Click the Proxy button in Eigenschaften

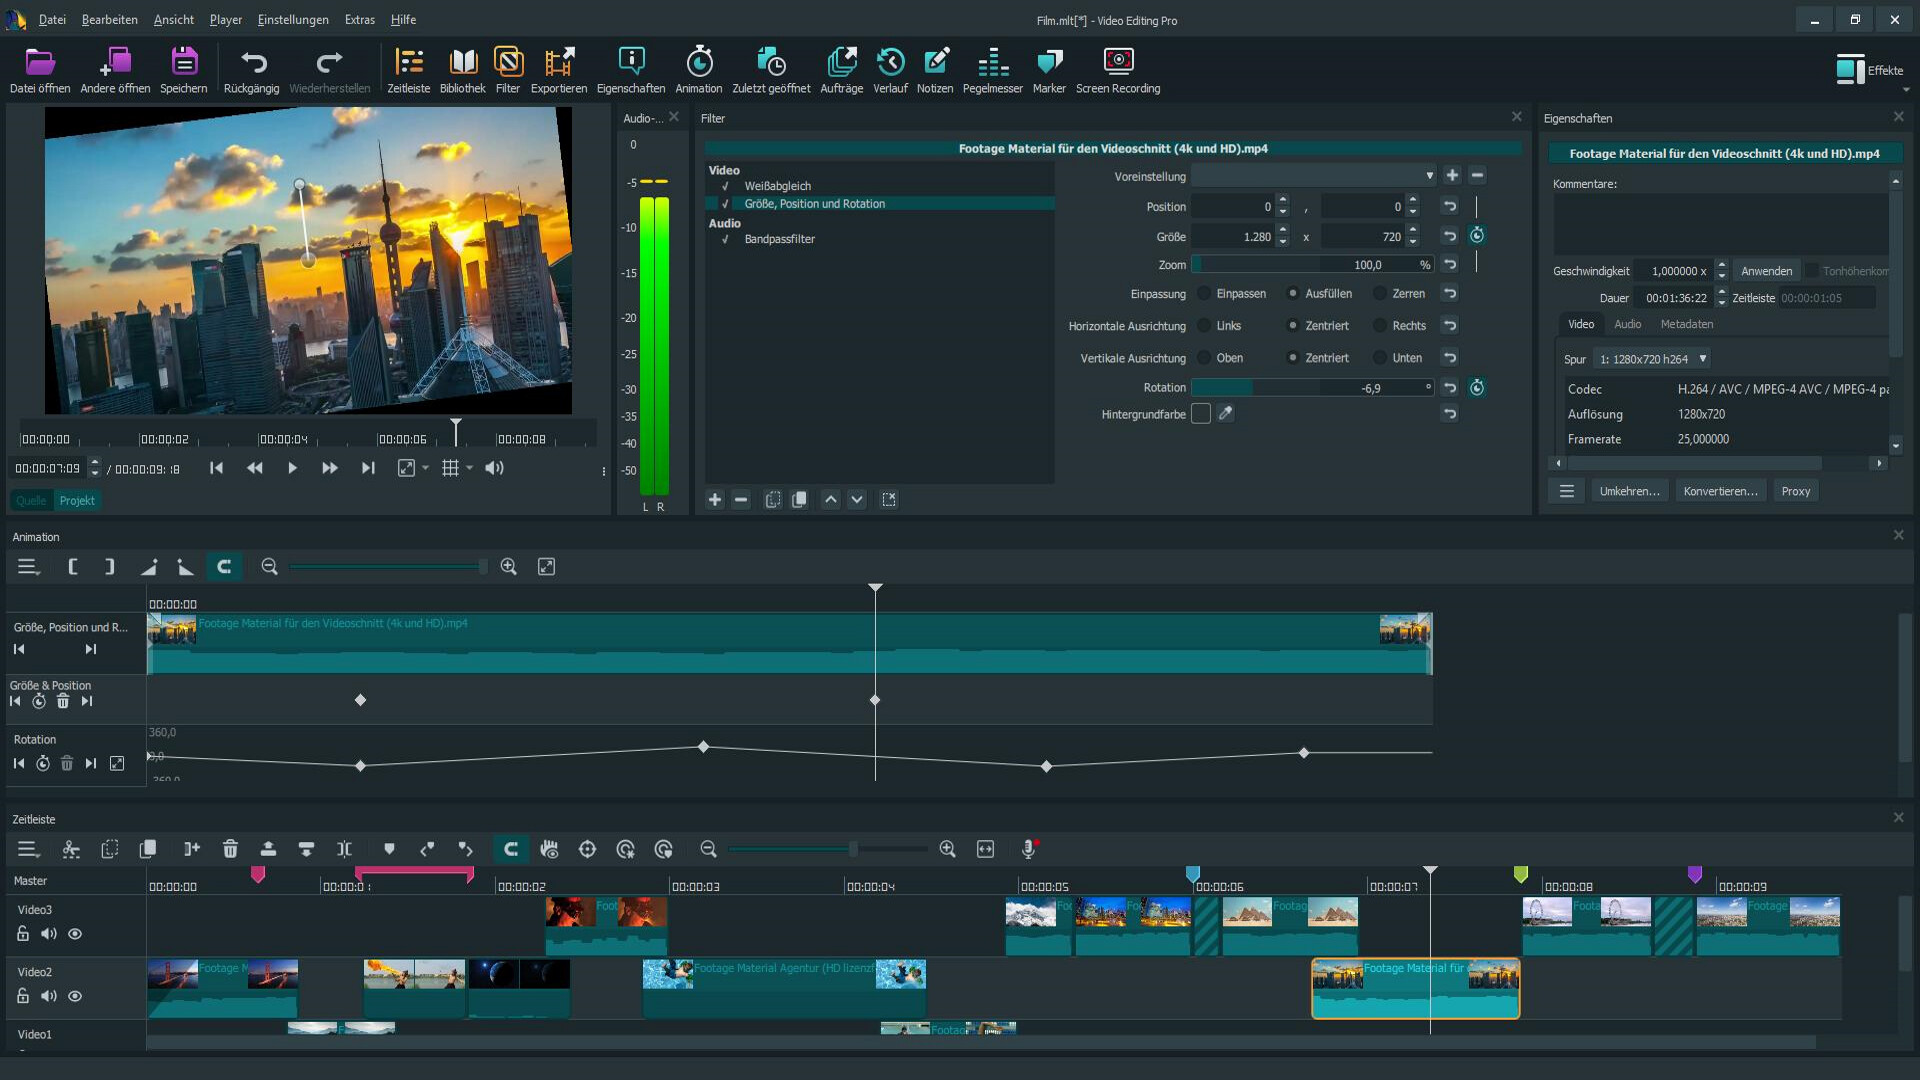tap(1795, 490)
